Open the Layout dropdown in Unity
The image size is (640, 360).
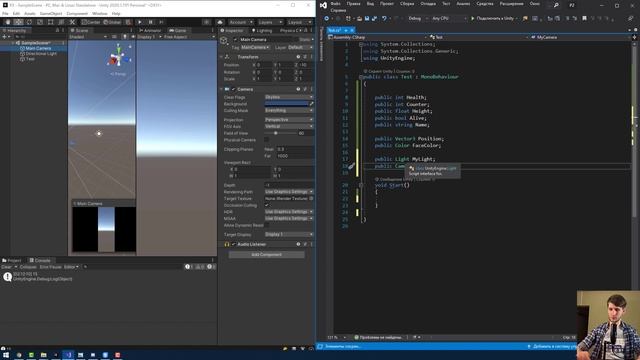(299, 22)
